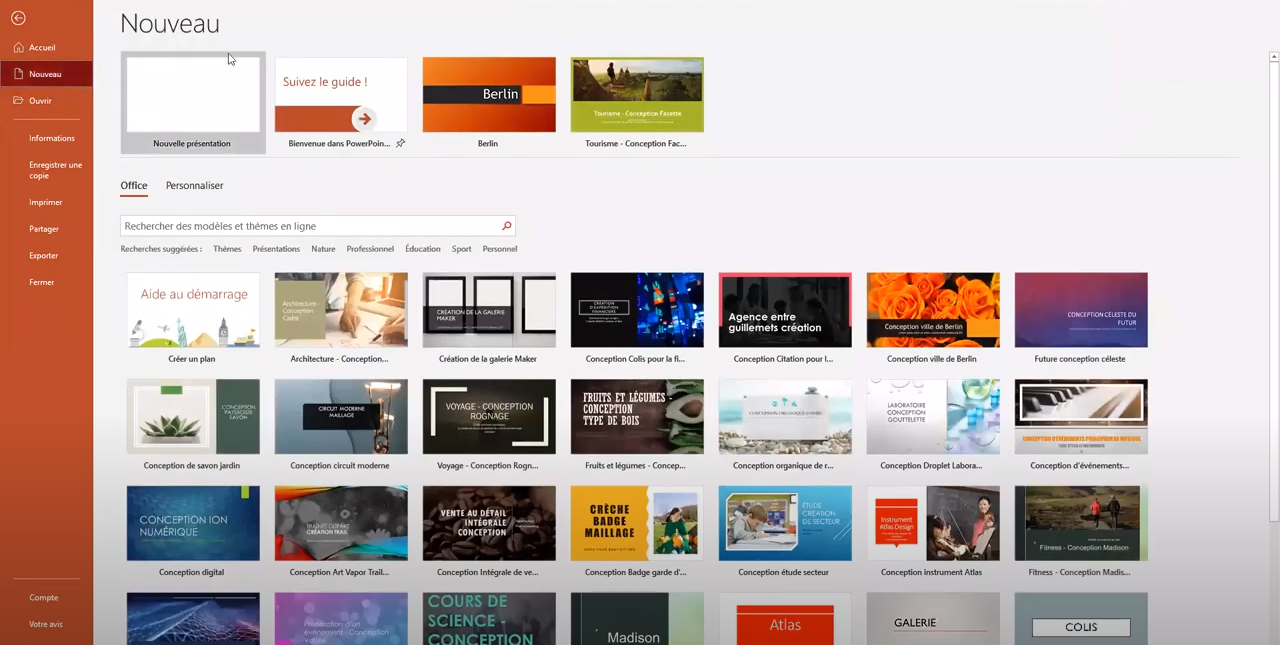This screenshot has width=1280, height=645.
Task: Click the Accueil home icon
Action: point(19,47)
